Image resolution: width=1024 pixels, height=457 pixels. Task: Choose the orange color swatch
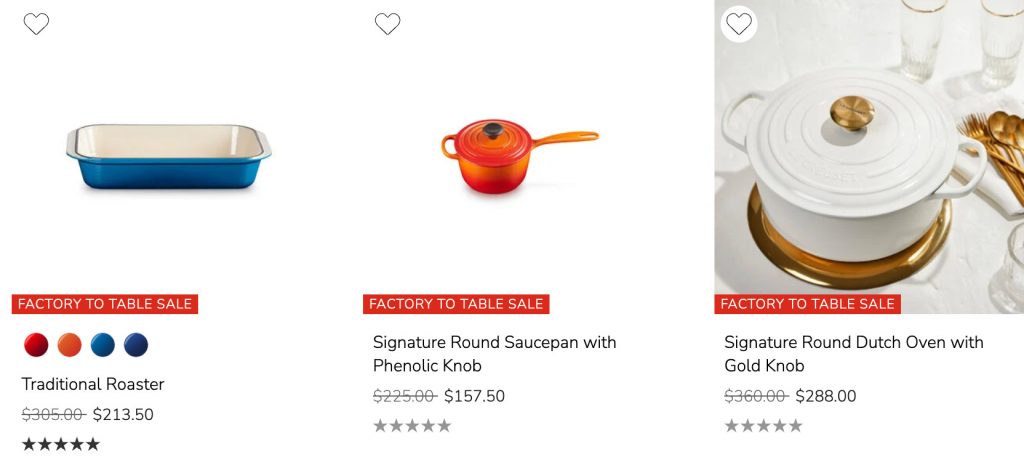(x=69, y=345)
